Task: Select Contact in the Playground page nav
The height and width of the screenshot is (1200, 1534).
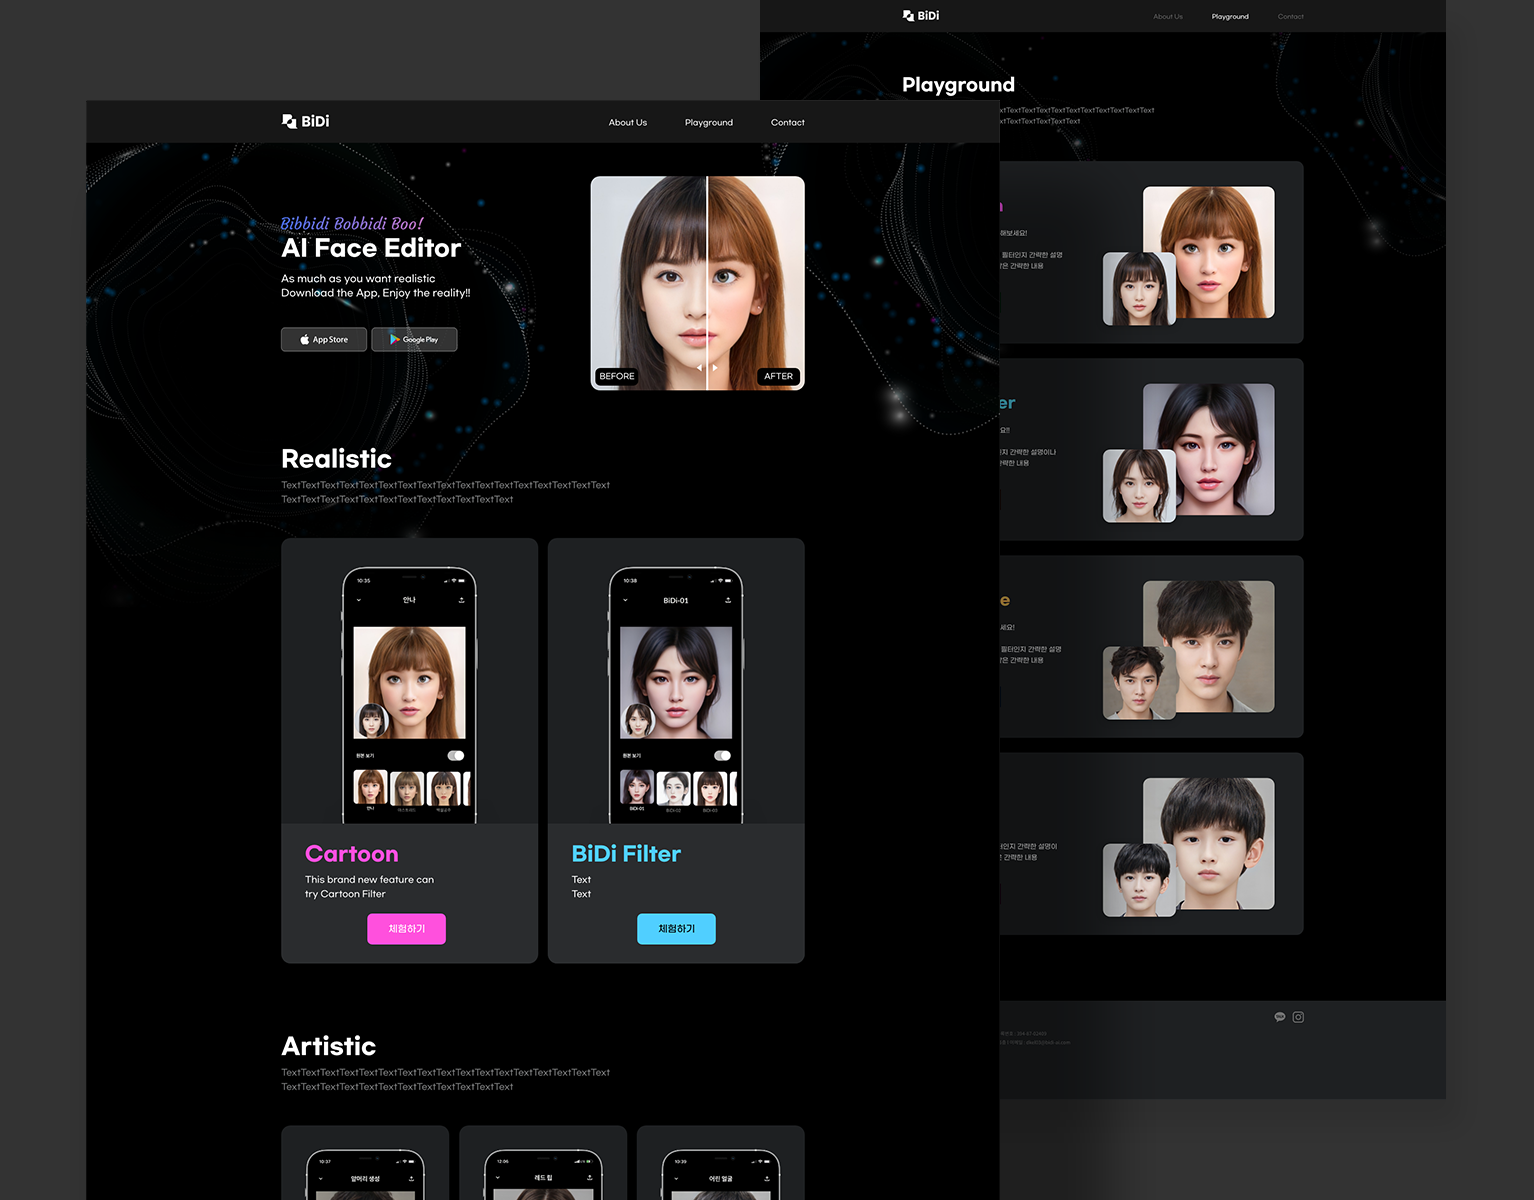Action: coord(1291,16)
